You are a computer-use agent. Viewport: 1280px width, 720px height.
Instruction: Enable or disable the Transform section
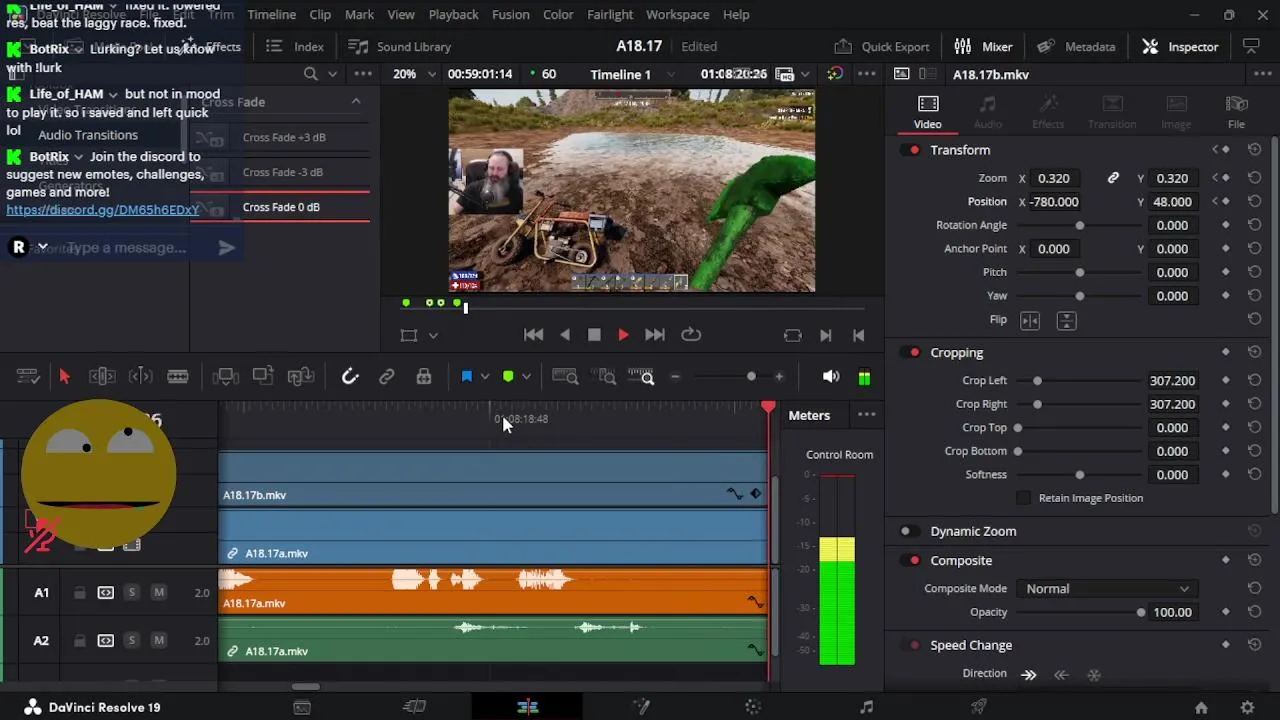coord(910,150)
